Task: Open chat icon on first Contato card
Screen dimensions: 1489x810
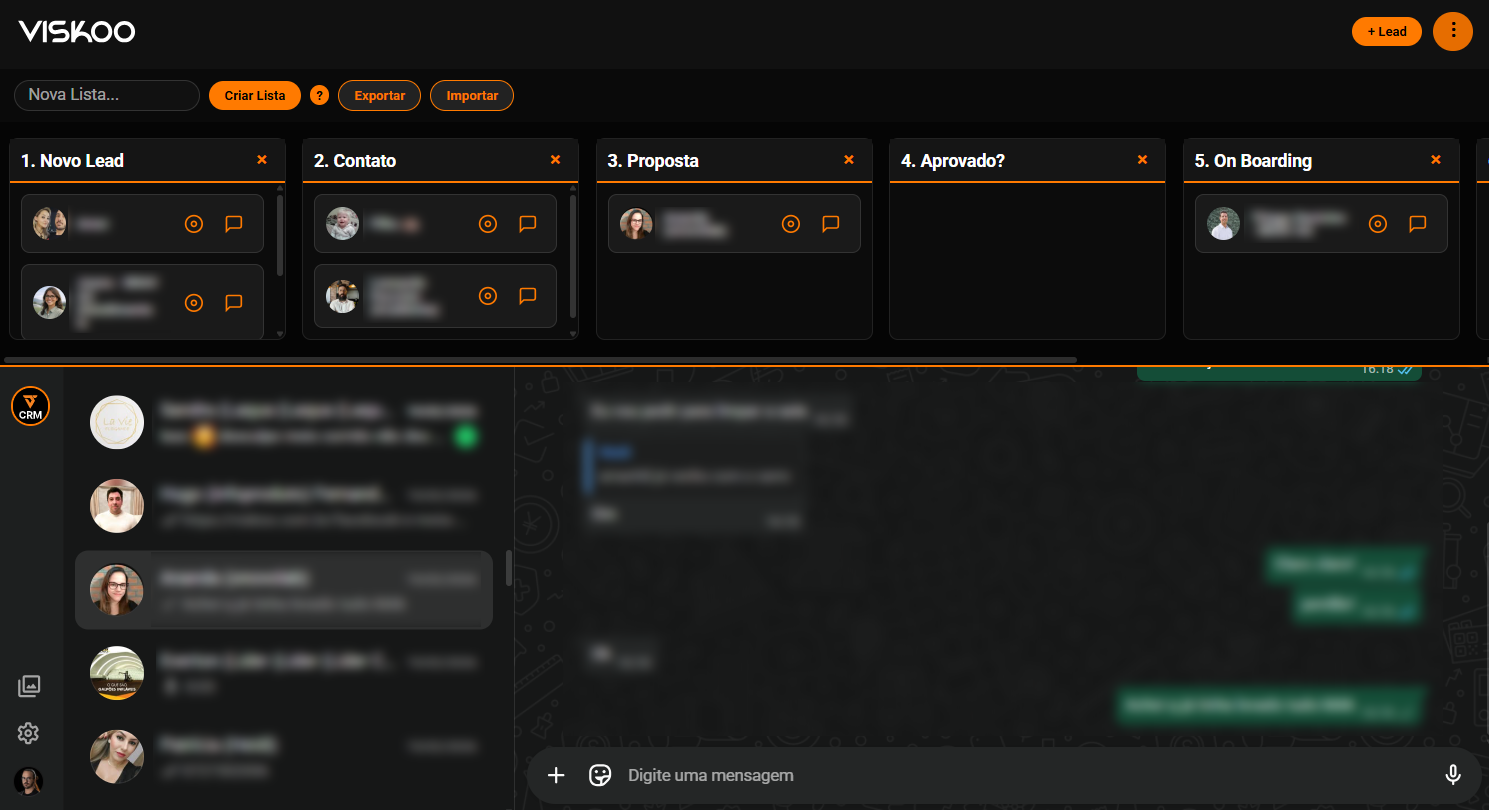Action: coord(528,224)
